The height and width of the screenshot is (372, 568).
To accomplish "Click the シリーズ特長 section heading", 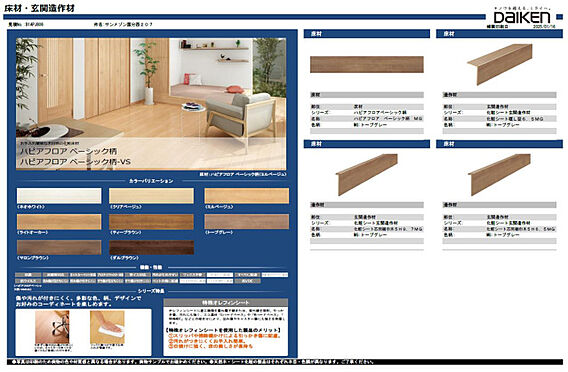I will click(x=151, y=291).
